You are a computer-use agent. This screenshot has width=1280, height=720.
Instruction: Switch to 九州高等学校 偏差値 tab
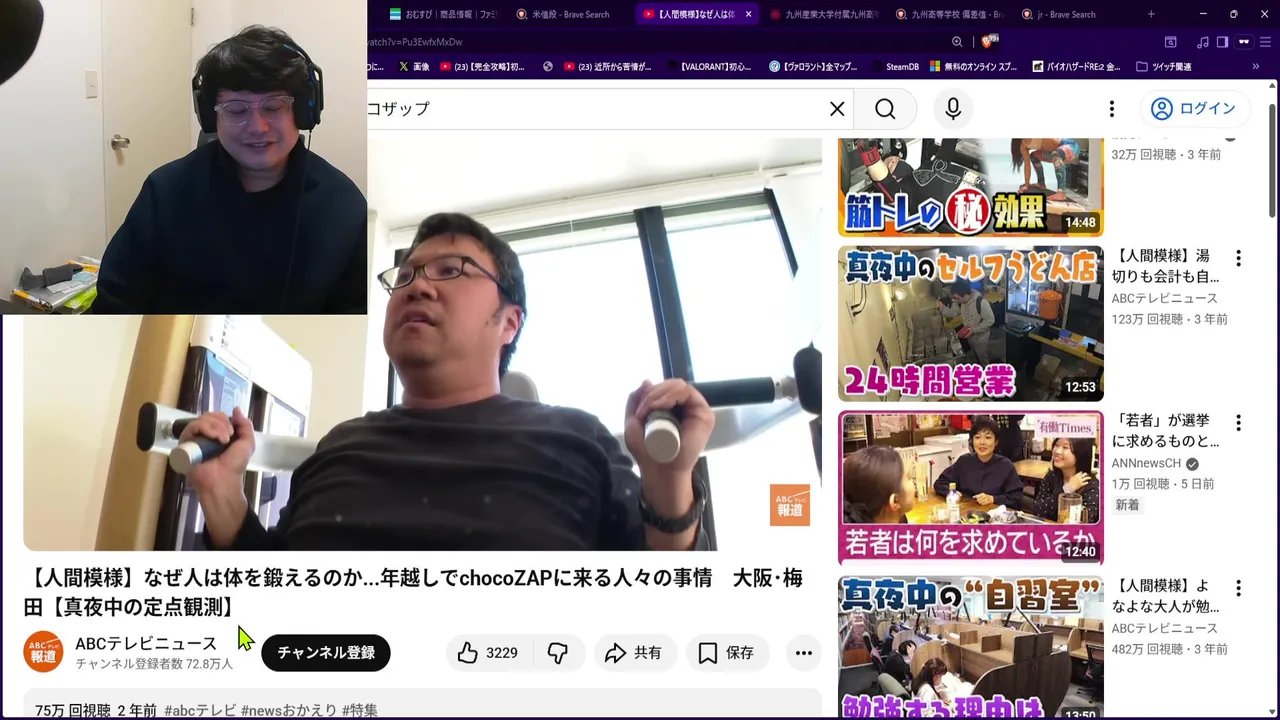point(950,14)
